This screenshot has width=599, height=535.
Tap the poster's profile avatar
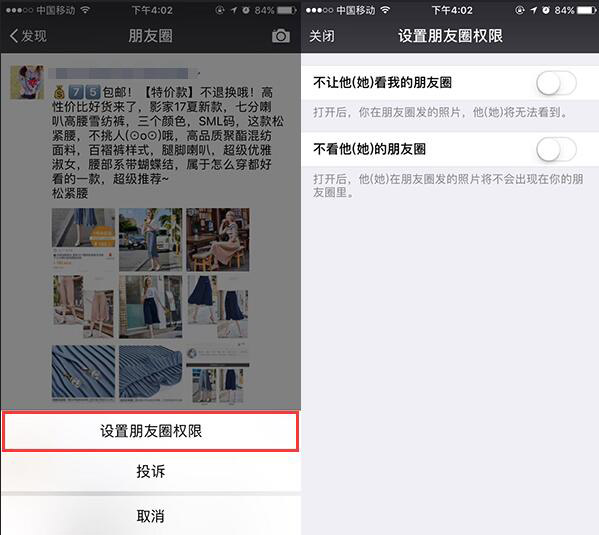click(27, 82)
